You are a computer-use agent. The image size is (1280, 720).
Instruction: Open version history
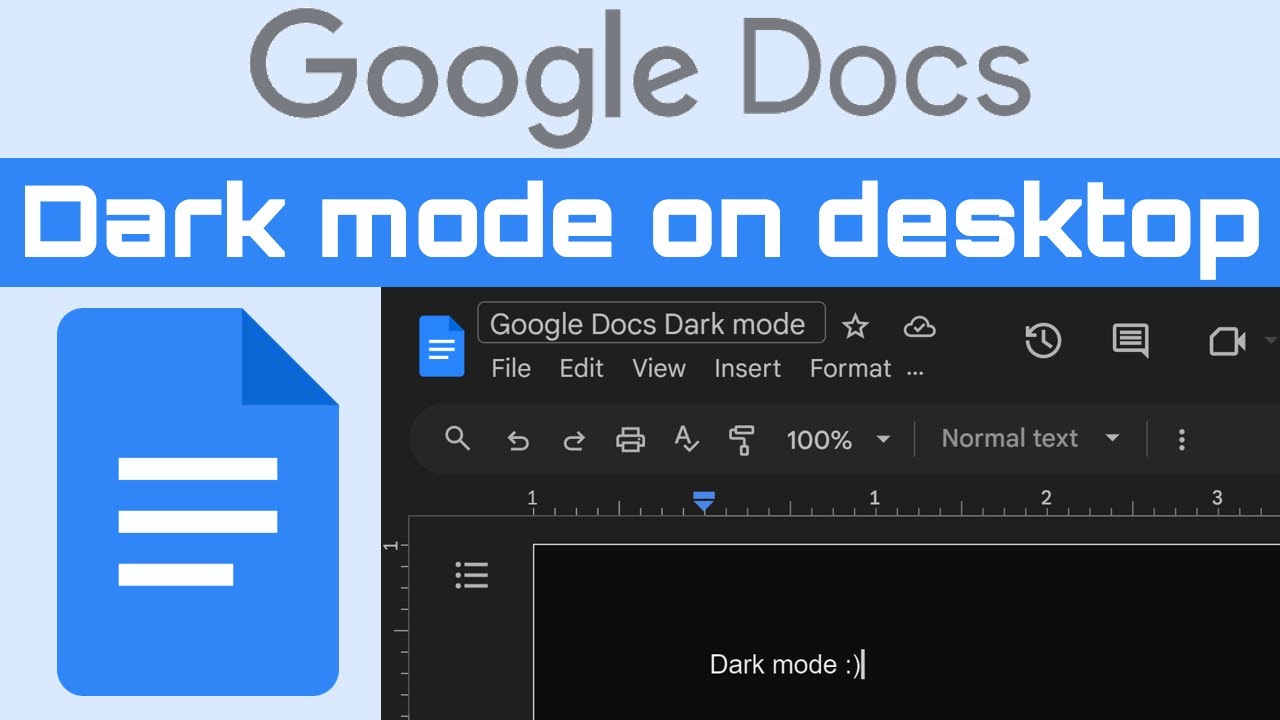click(1044, 341)
